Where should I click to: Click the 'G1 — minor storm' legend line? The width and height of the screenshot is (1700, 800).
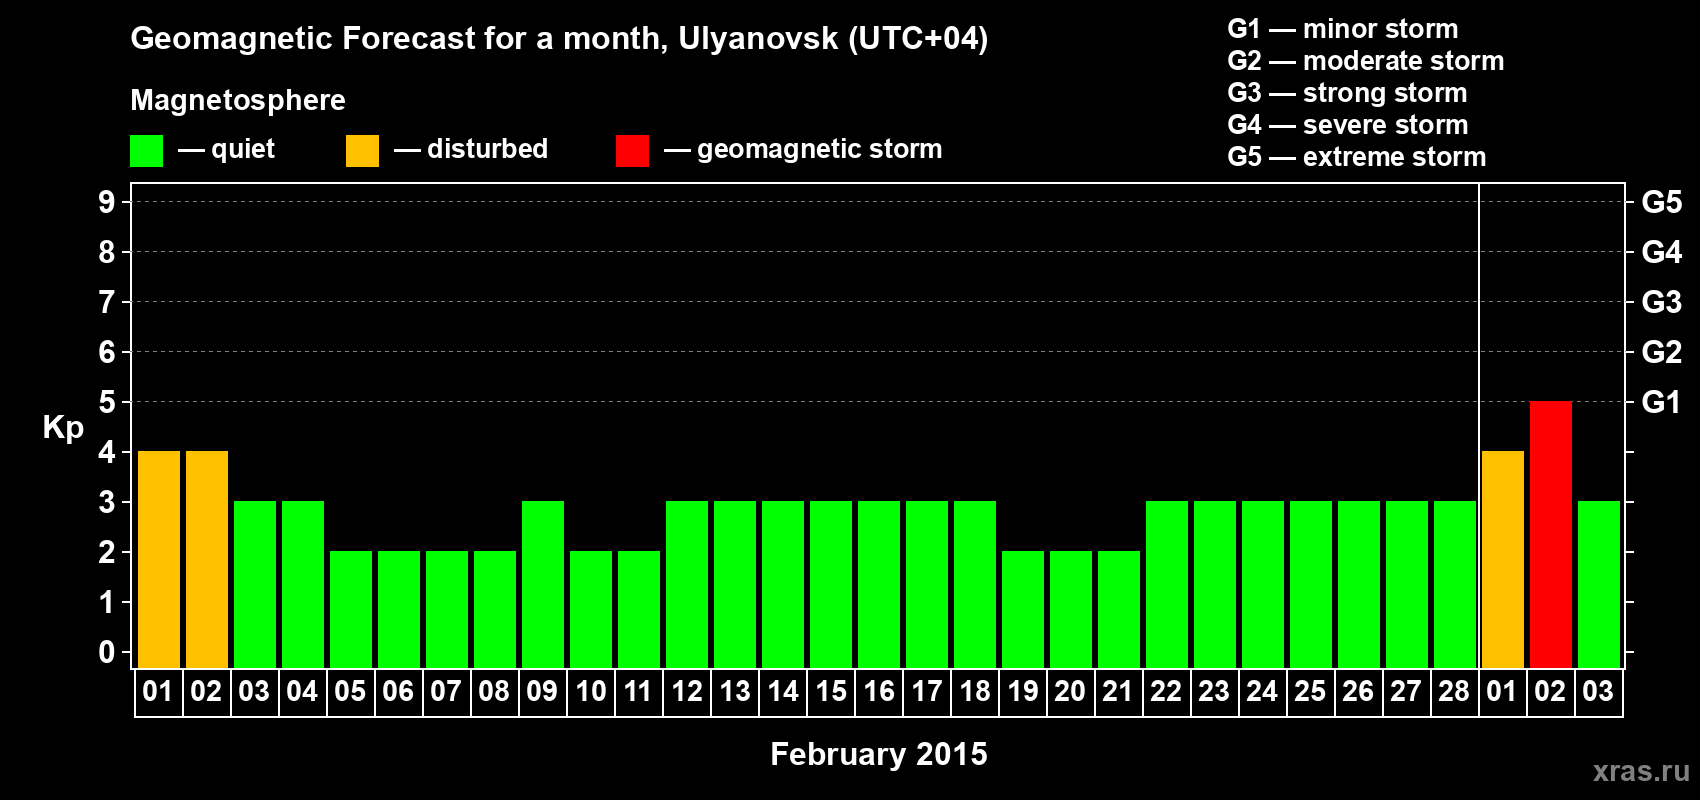pos(1343,29)
